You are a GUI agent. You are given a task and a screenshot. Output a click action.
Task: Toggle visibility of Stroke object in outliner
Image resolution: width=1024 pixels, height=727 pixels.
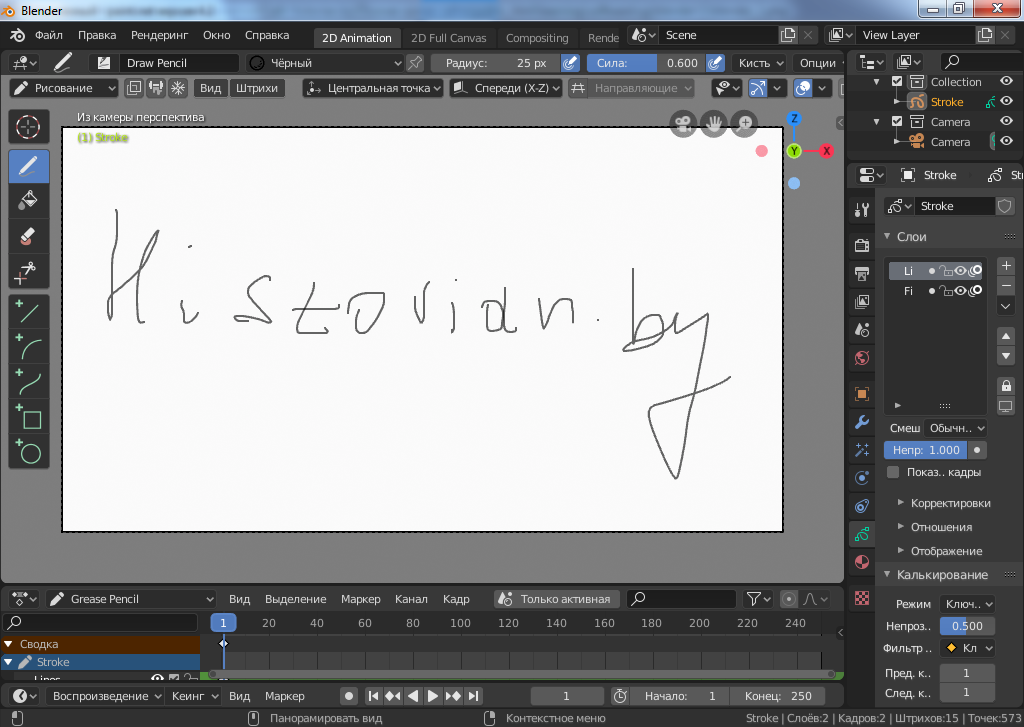point(1007,102)
